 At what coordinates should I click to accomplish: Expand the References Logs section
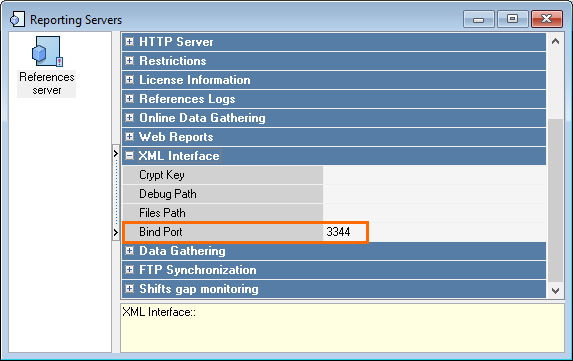pyautogui.click(x=130, y=99)
